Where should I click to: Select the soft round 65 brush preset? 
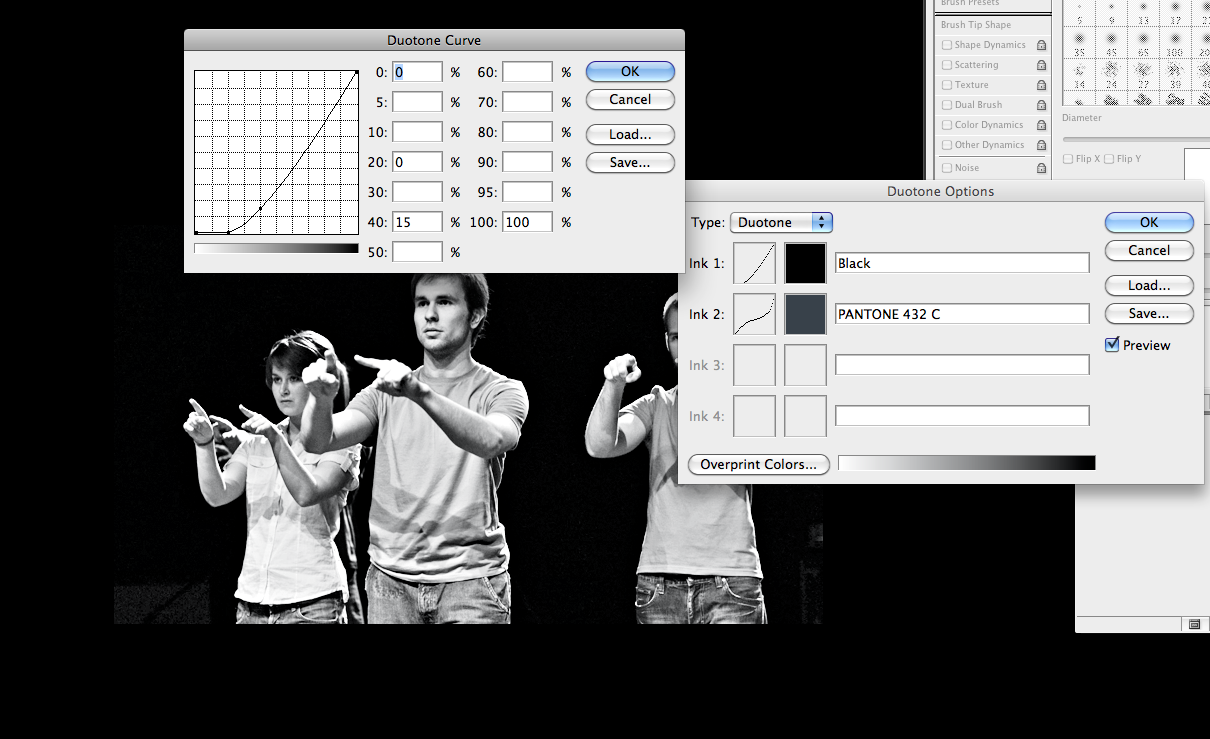(1143, 42)
